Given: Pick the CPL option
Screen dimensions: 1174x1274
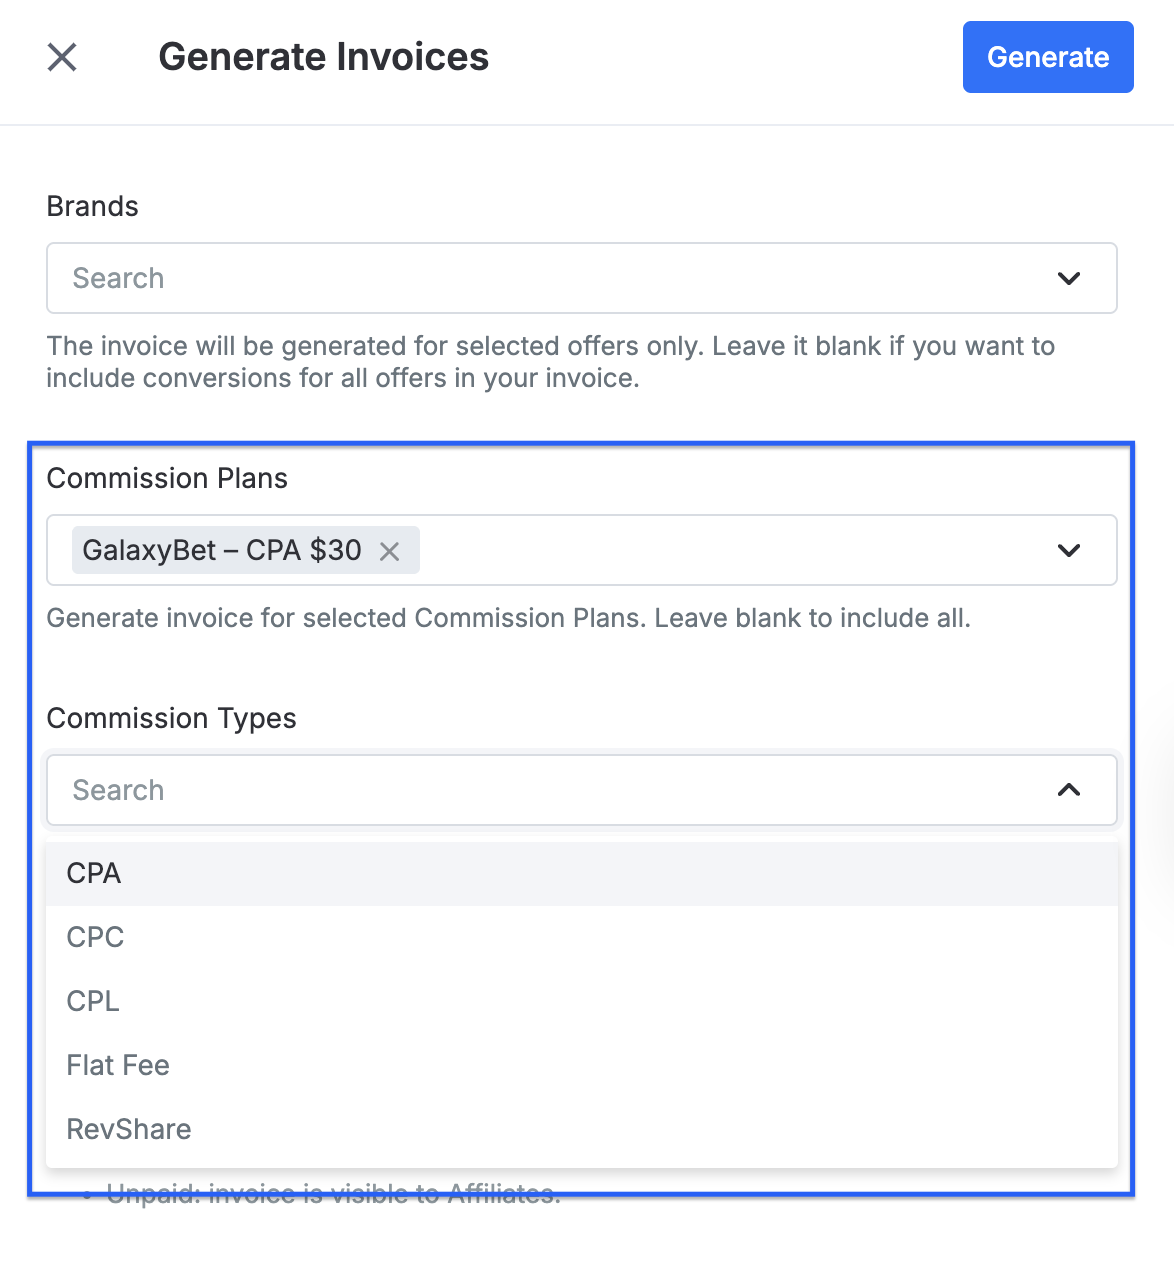Looking at the screenshot, I should pyautogui.click(x=582, y=1001).
